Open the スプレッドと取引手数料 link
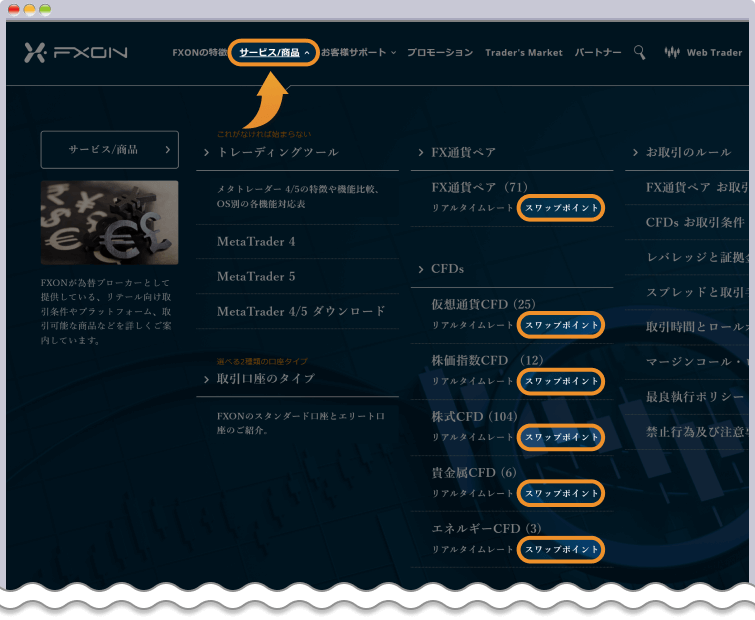Viewport: 755px width, 620px height. pos(697,292)
